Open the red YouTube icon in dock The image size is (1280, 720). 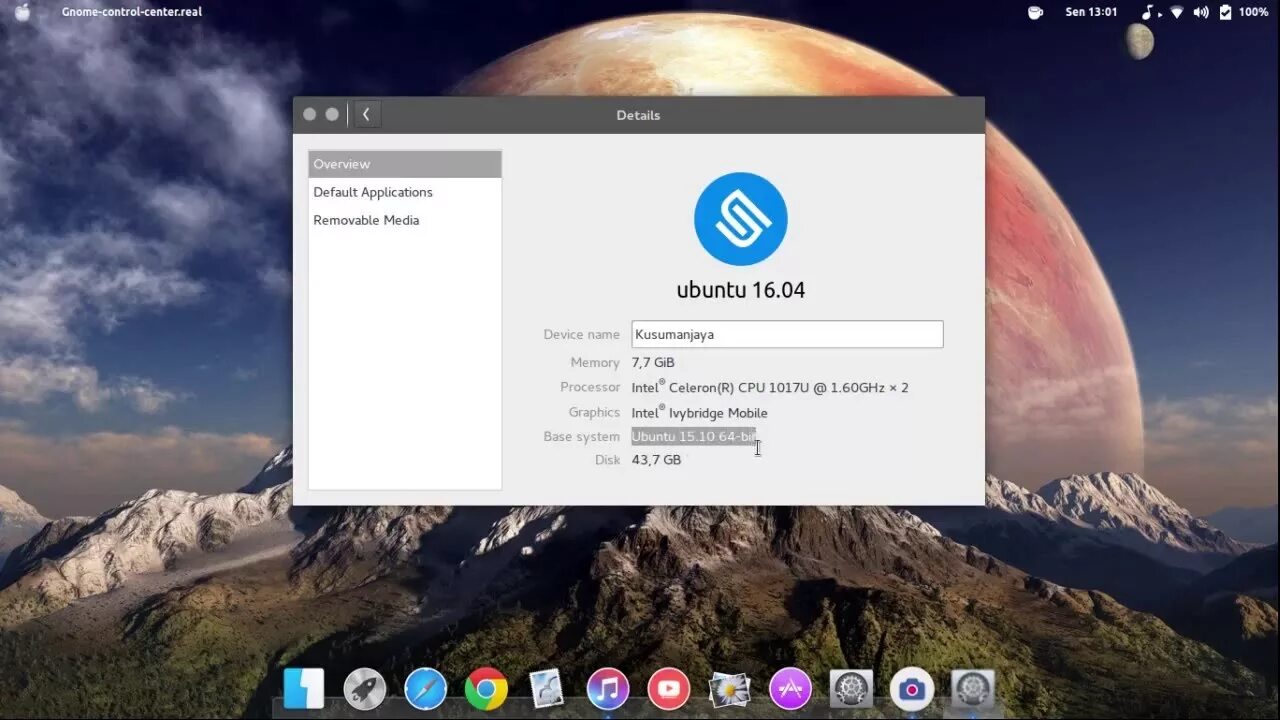(x=669, y=689)
